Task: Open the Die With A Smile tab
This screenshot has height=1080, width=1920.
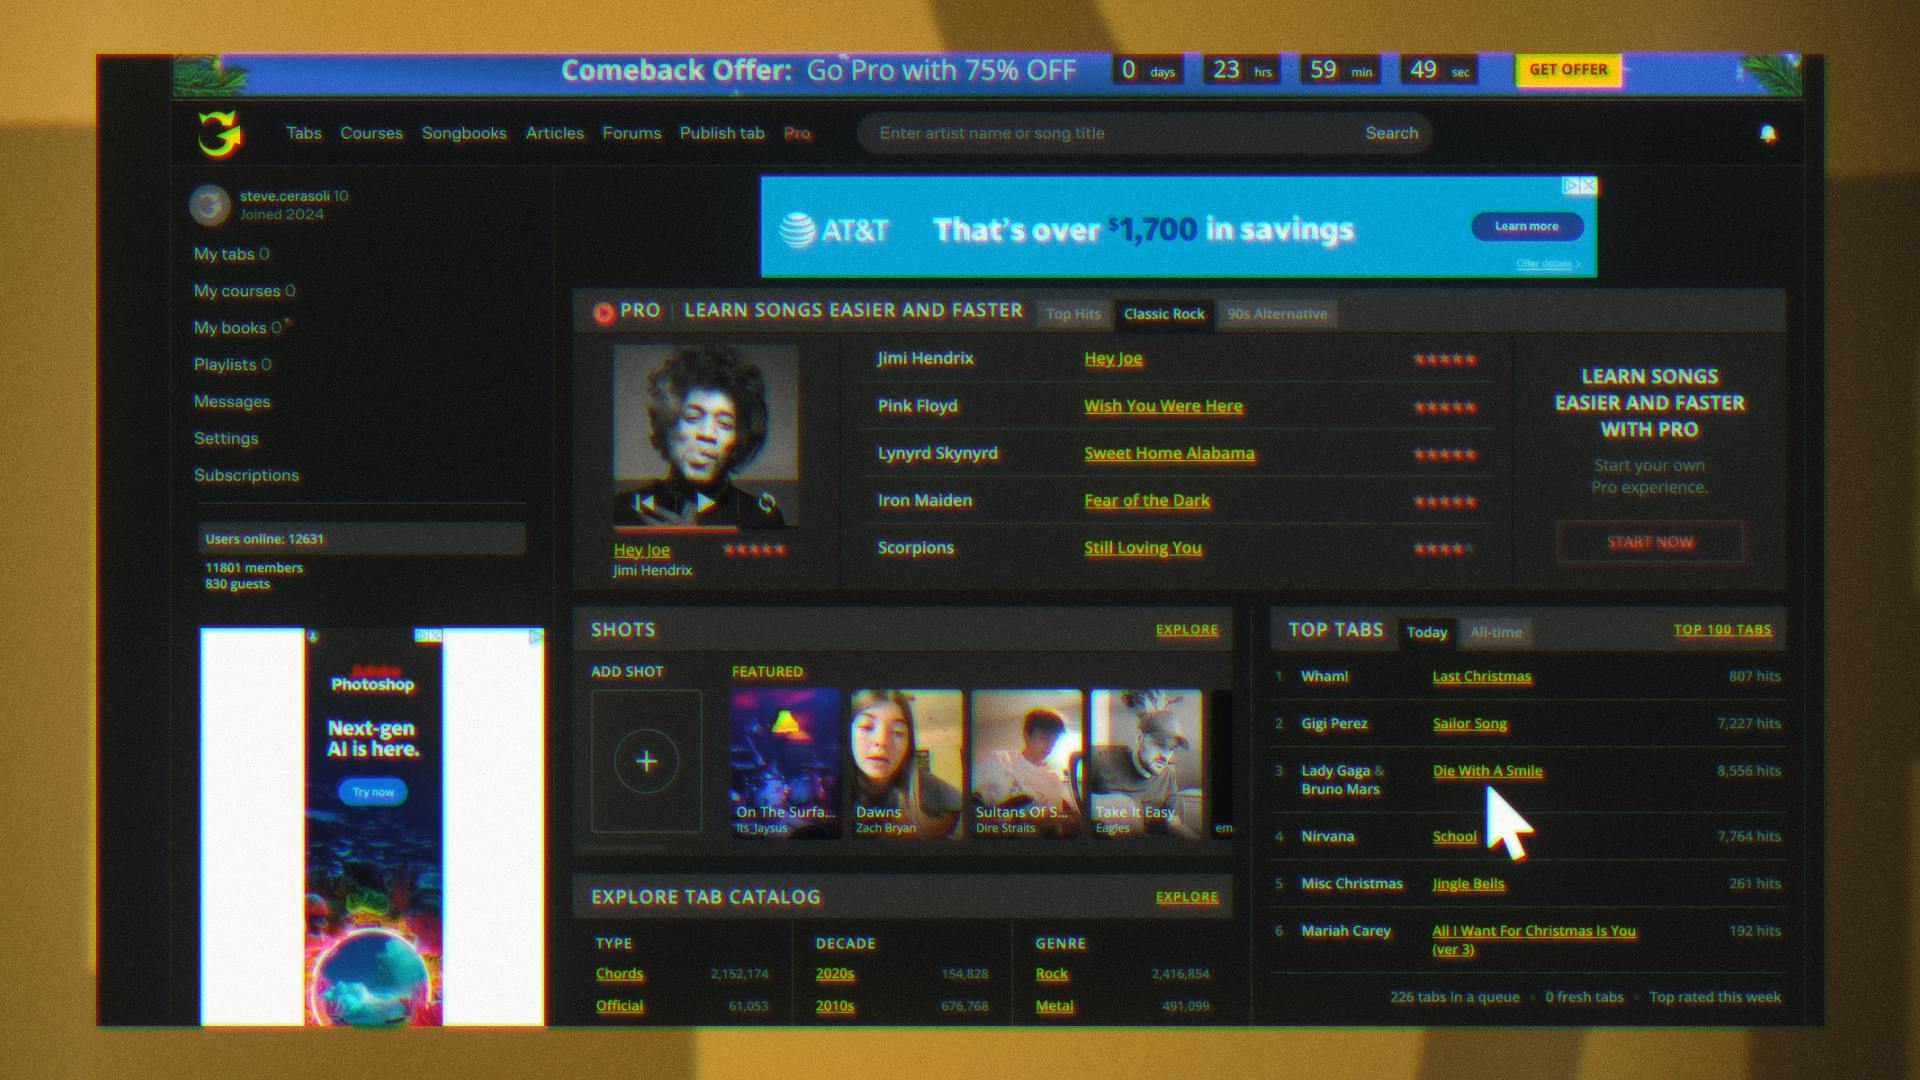Action: [x=1487, y=771]
